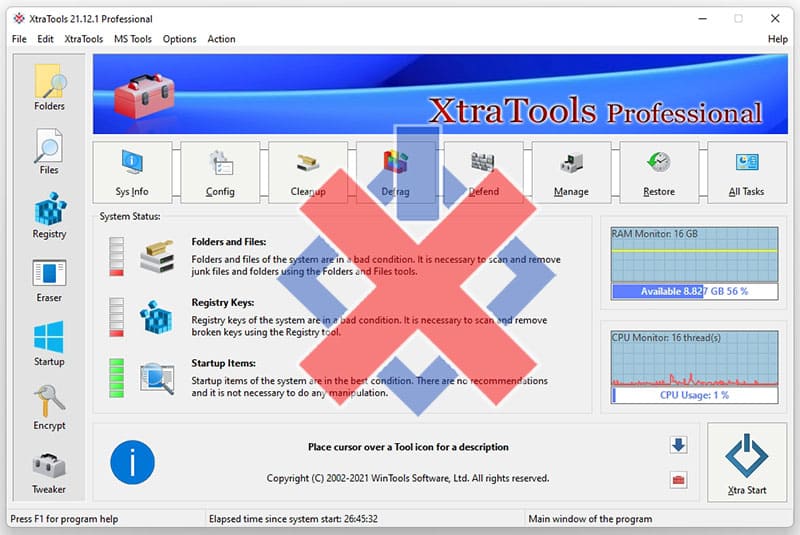Select the Cleanup category
The height and width of the screenshot is (535, 800).
(308, 173)
